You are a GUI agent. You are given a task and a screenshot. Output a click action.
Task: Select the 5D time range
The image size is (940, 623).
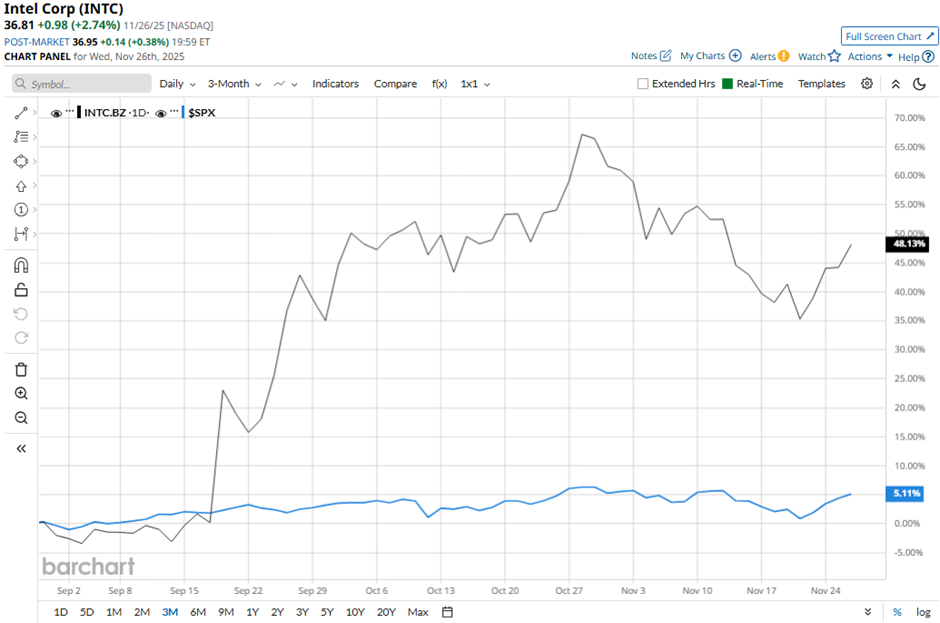tap(87, 612)
